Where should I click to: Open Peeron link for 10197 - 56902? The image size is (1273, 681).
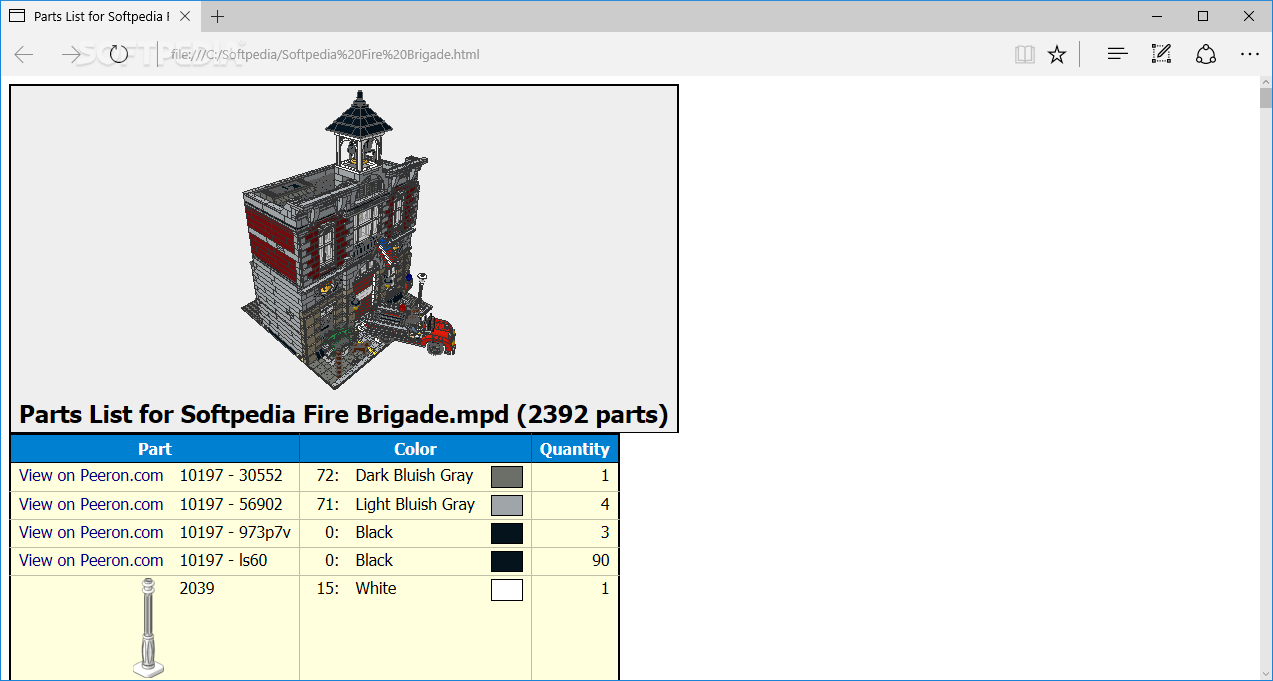(91, 504)
